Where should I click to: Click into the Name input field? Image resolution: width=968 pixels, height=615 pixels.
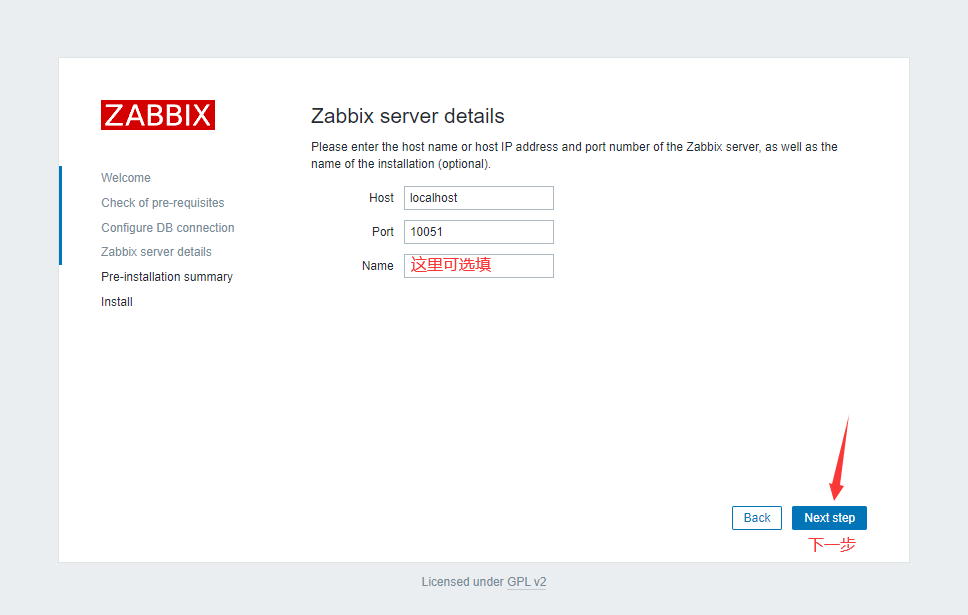point(479,266)
